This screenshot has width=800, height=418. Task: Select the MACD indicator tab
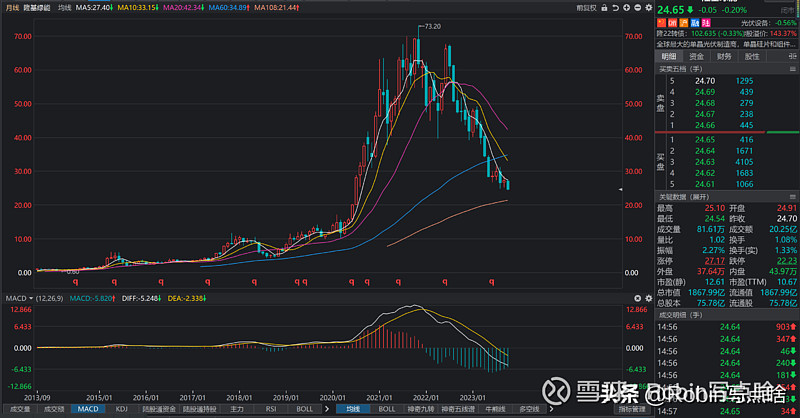pyautogui.click(x=88, y=409)
